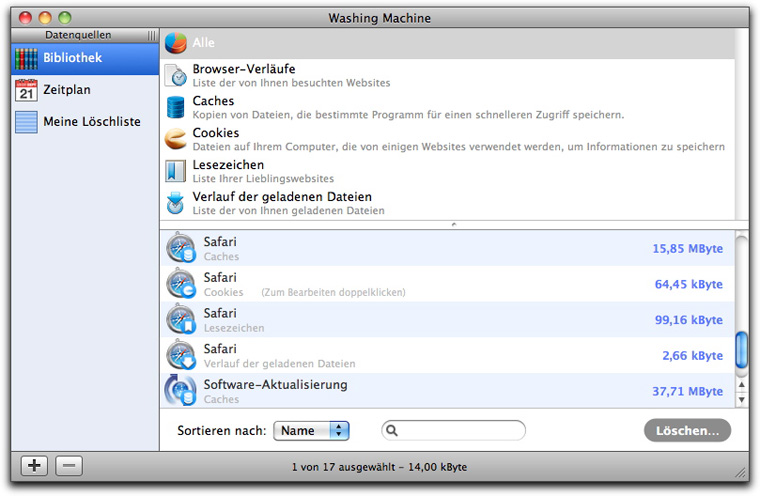760x496 pixels.
Task: Click the Browser-Verläufe clock icon
Action: click(175, 76)
